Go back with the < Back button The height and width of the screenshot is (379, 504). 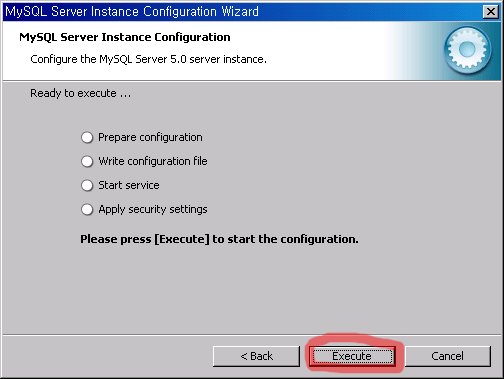[256, 356]
